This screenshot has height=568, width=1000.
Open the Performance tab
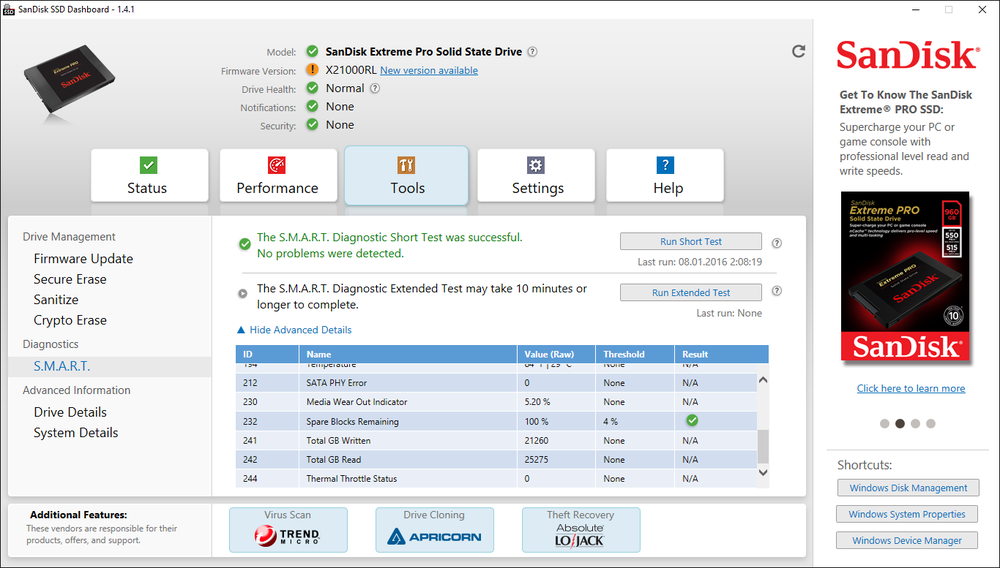[x=278, y=175]
